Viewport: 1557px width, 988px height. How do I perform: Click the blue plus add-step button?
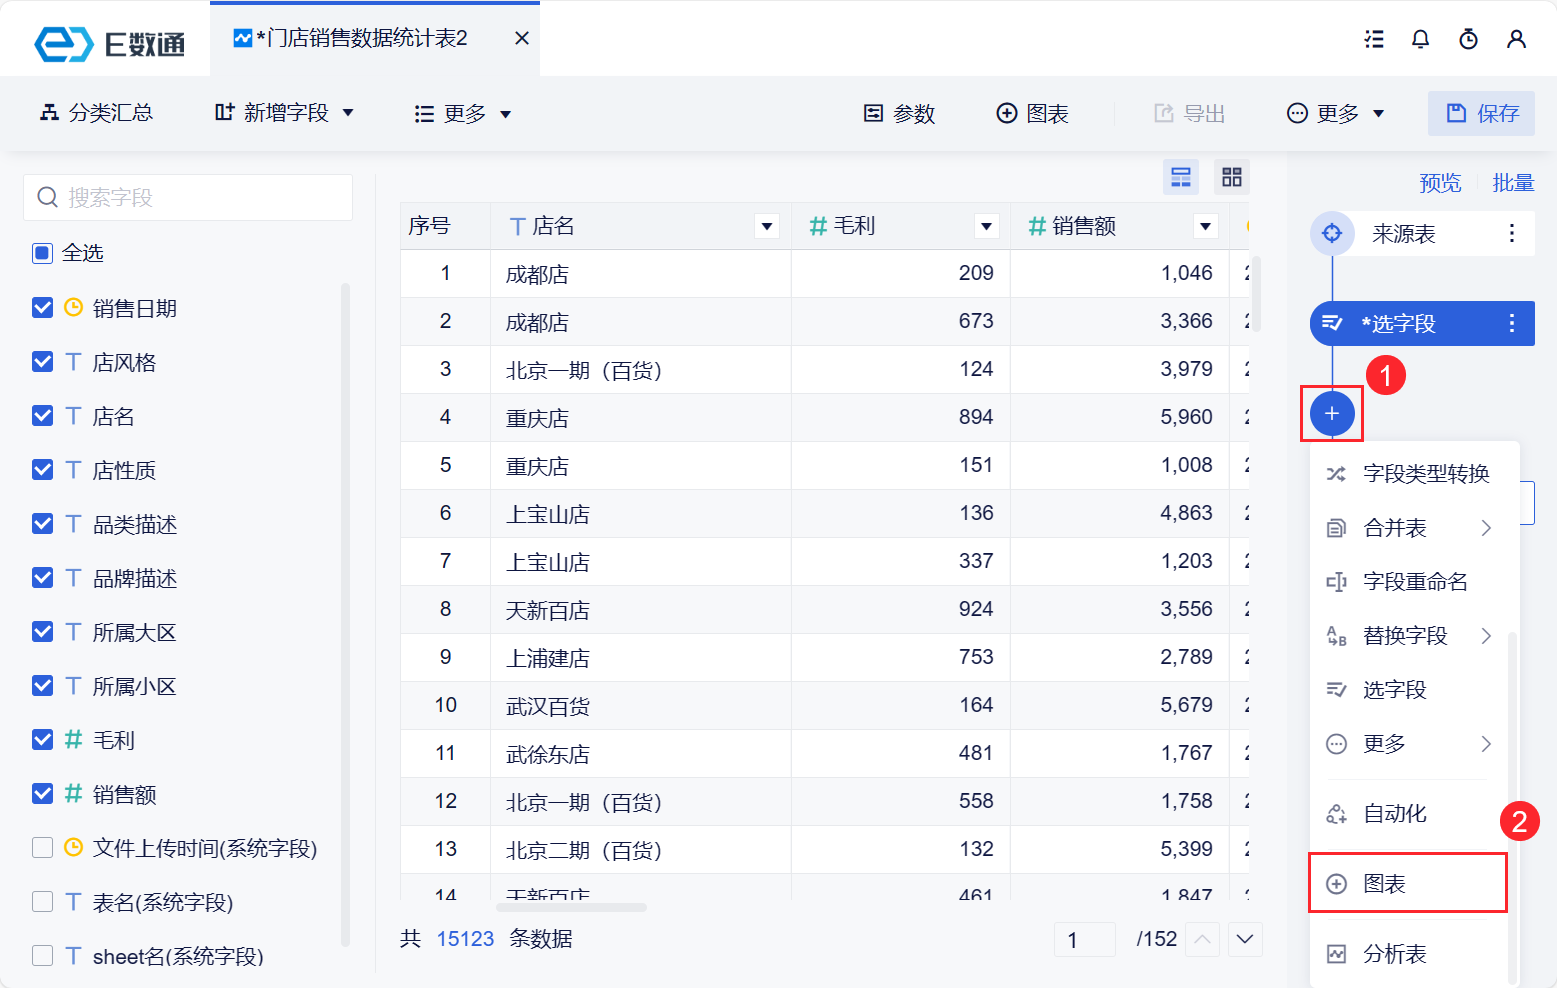click(1332, 413)
